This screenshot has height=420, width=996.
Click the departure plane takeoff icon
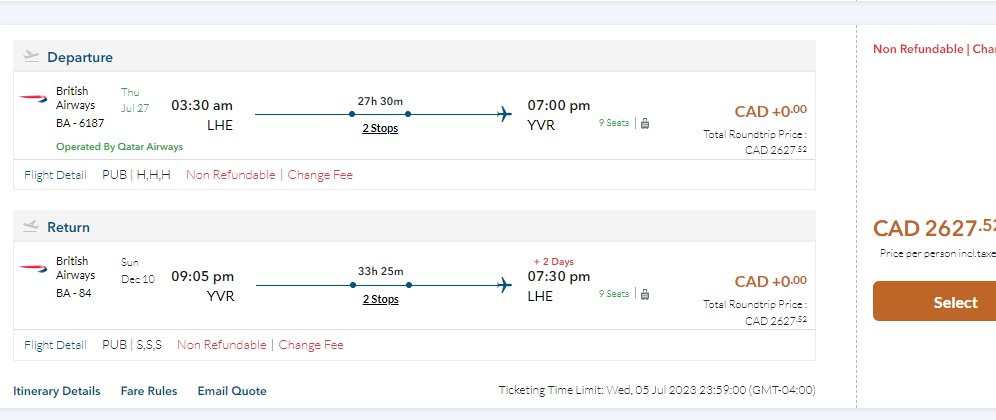[30, 56]
